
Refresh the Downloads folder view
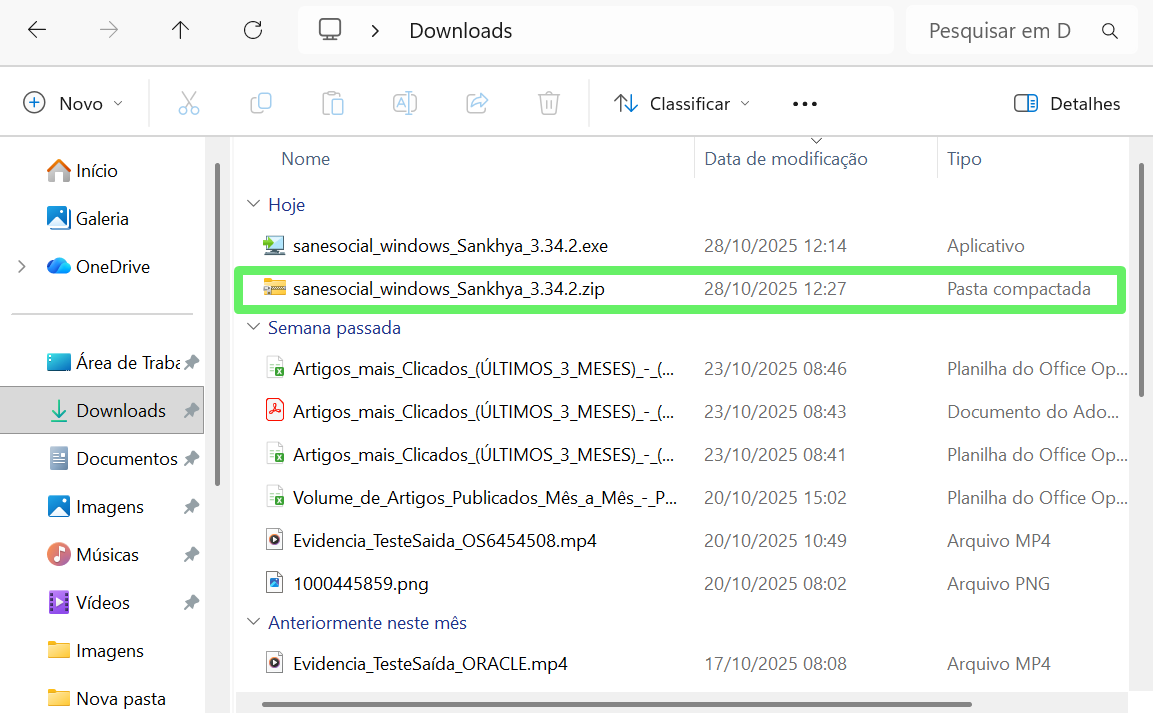click(x=253, y=30)
